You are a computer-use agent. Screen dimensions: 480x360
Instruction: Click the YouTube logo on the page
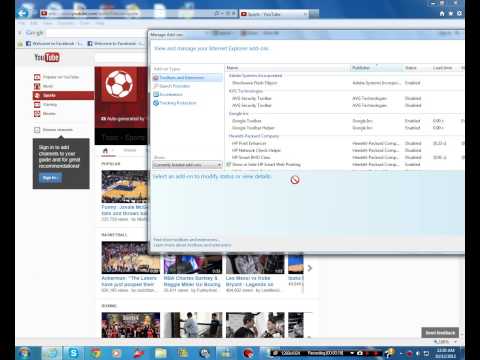coord(47,57)
